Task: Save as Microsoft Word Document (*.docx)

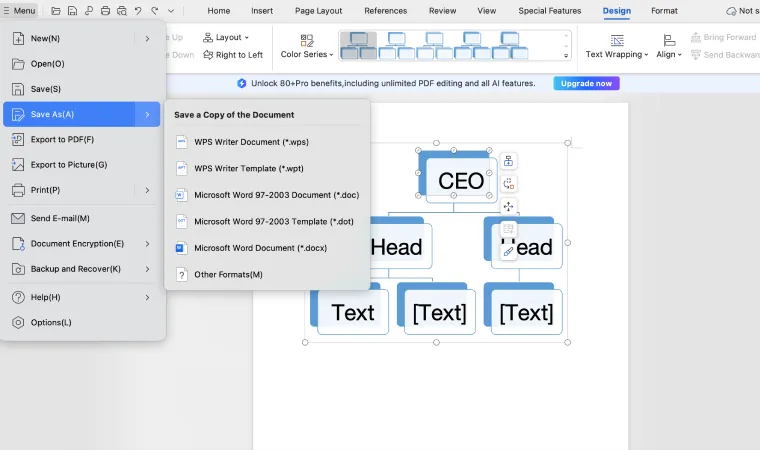Action: 267,248
